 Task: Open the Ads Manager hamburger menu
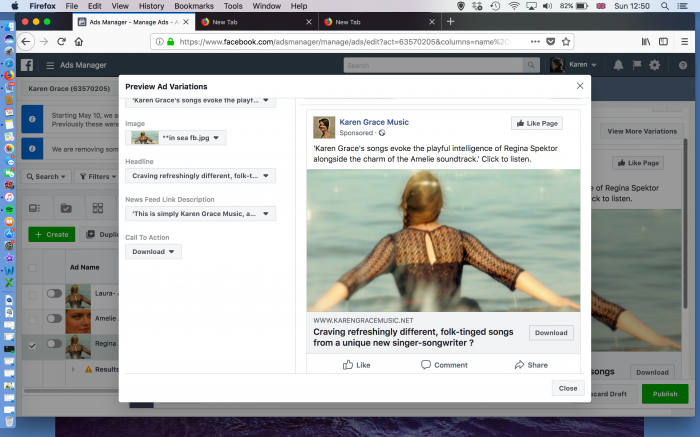(50, 65)
